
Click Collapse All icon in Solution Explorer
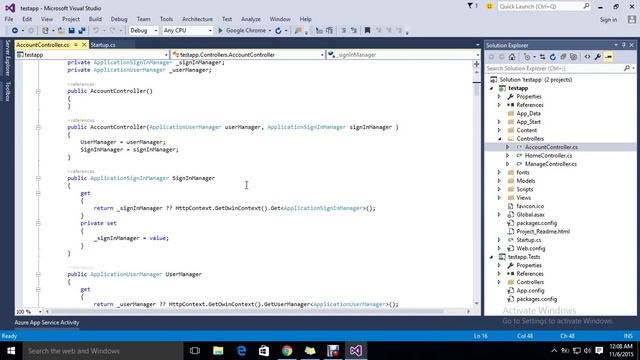tap(563, 57)
